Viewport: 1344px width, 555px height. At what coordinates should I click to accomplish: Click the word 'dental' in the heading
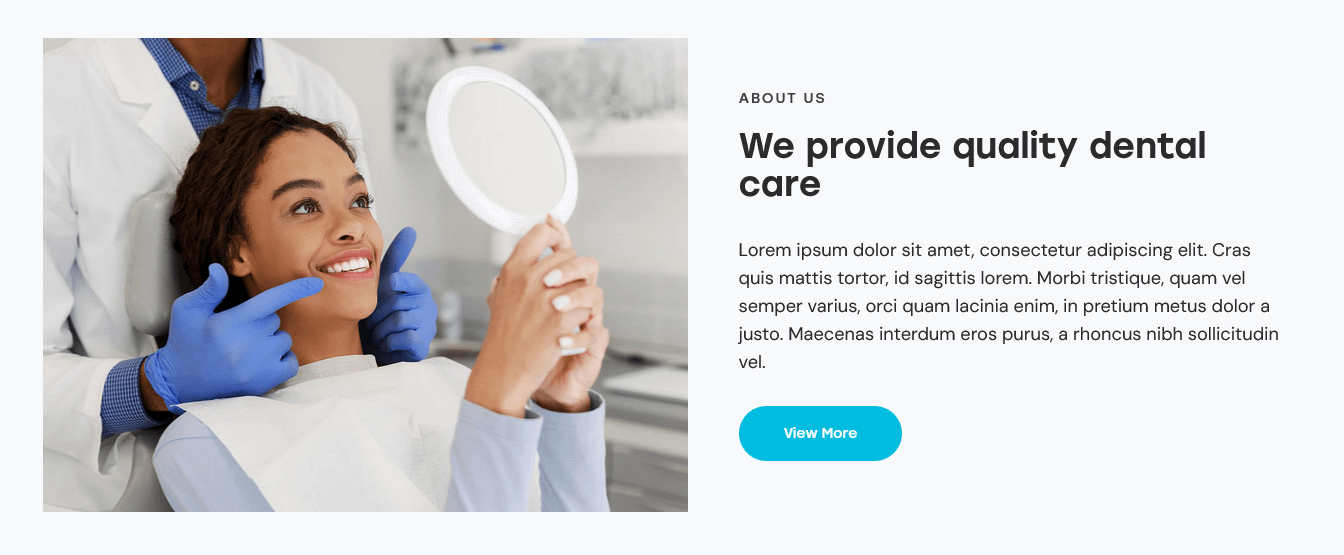point(1147,146)
